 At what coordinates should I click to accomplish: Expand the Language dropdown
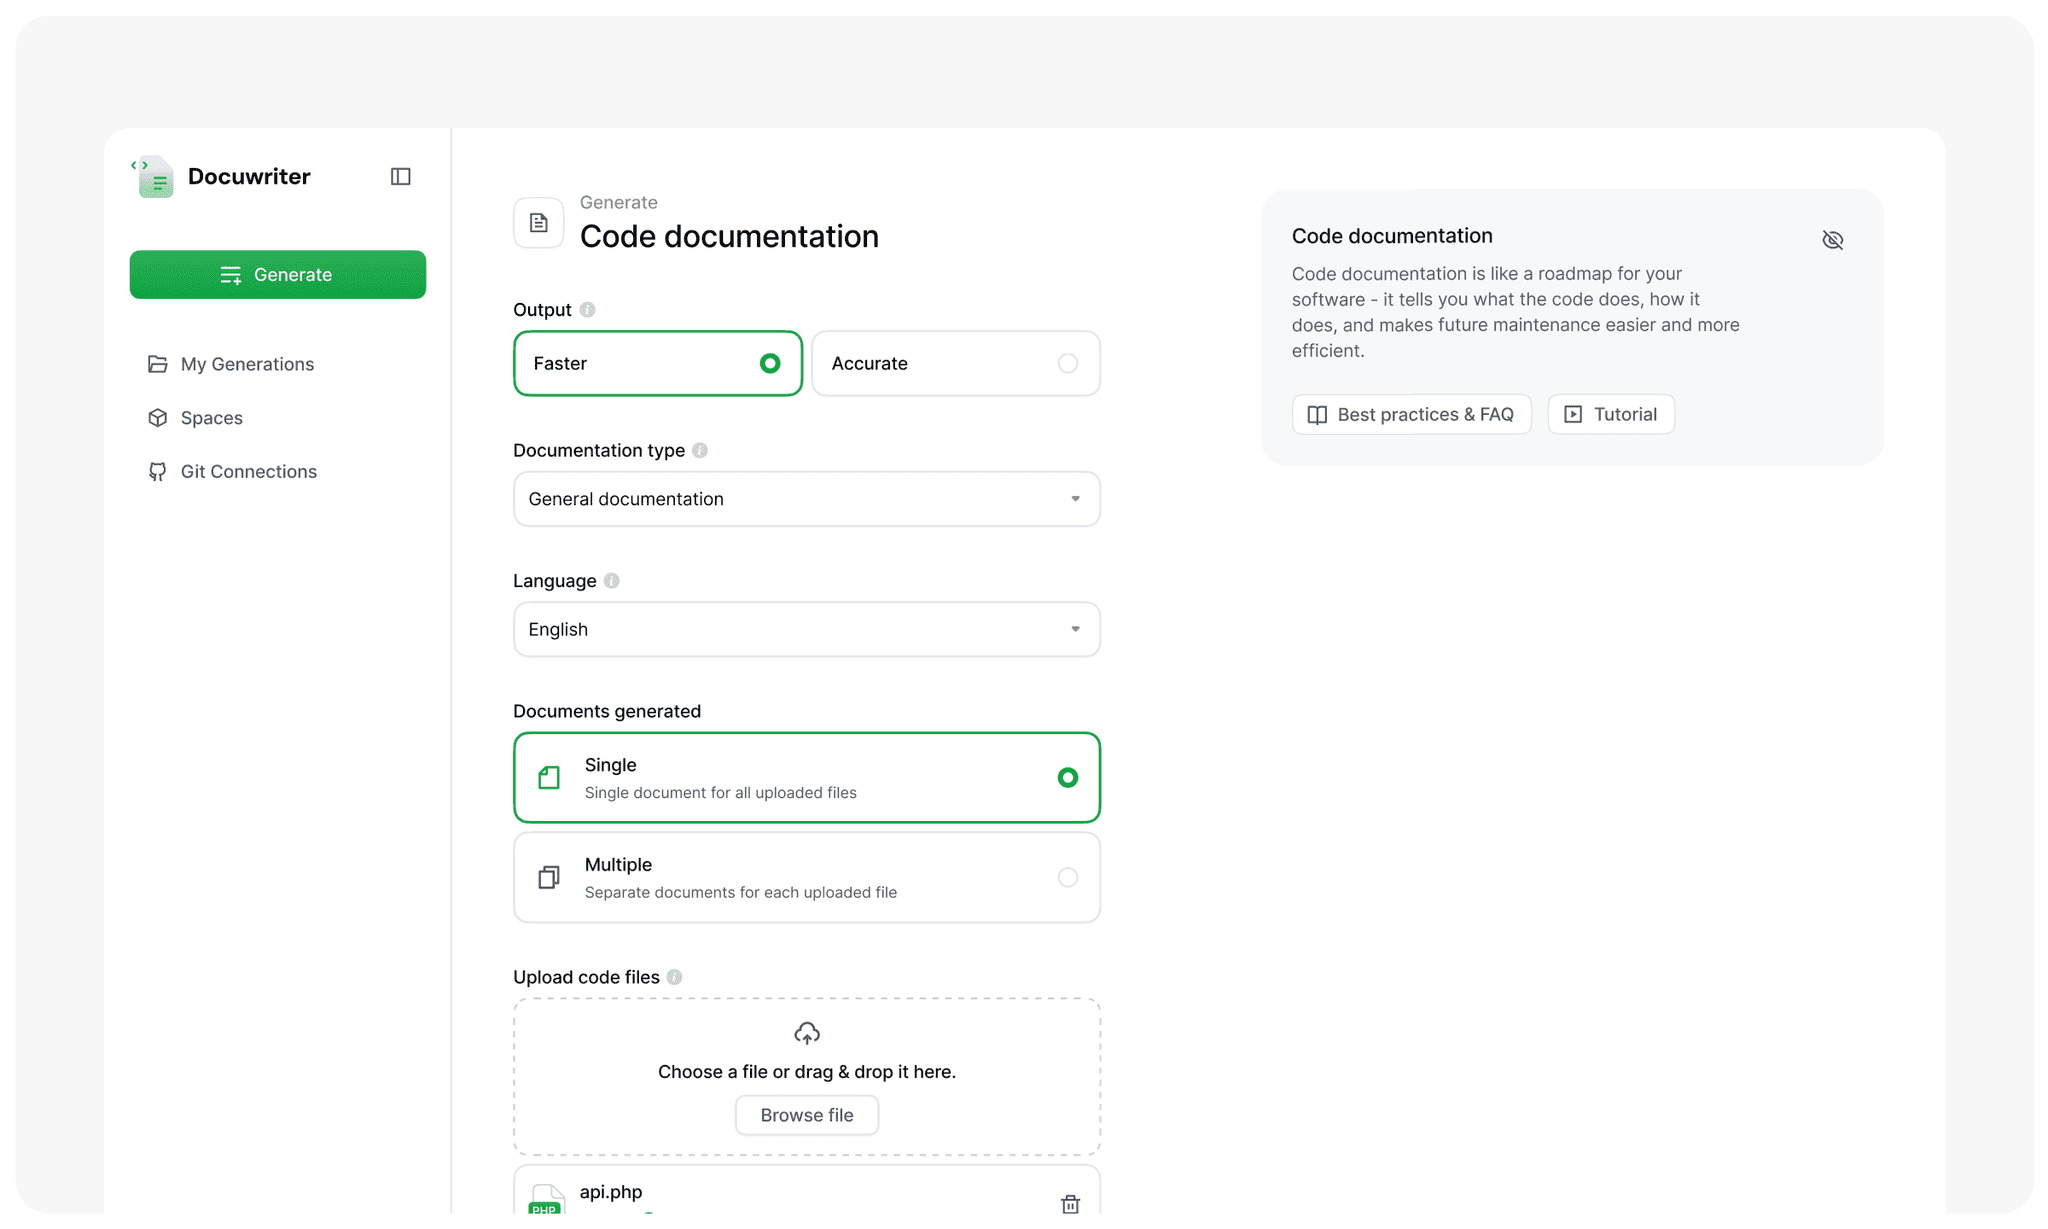tap(806, 629)
